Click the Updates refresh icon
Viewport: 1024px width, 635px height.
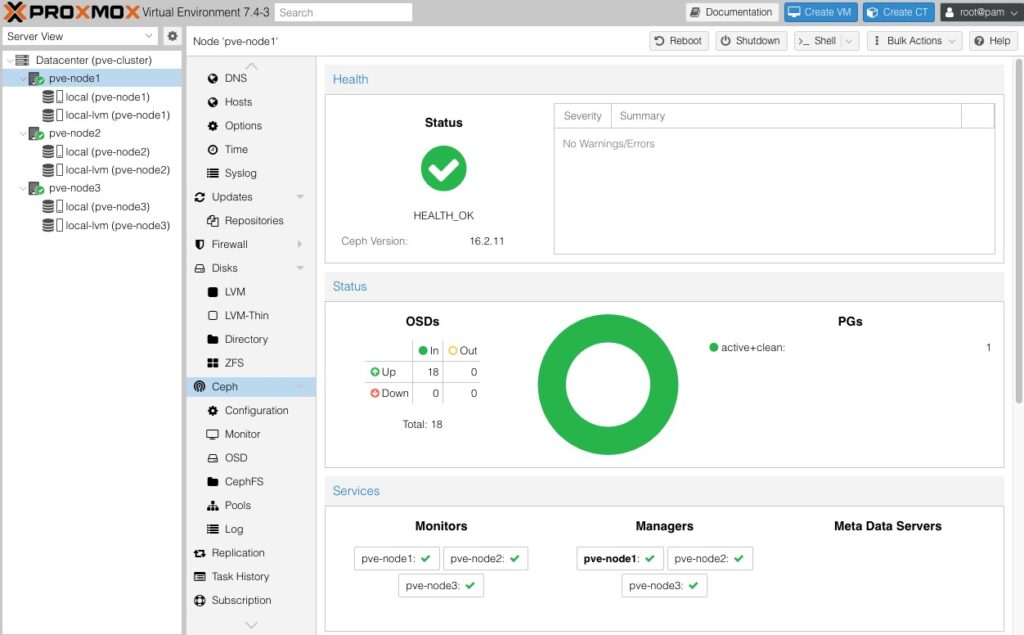199,197
